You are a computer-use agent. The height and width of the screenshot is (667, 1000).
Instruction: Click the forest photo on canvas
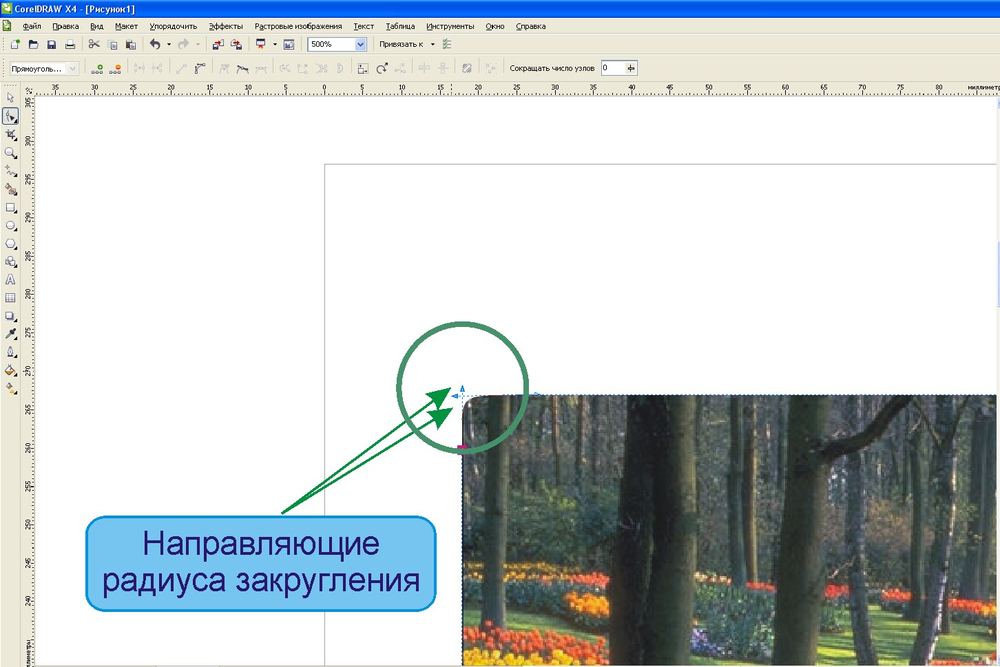[x=729, y=530]
